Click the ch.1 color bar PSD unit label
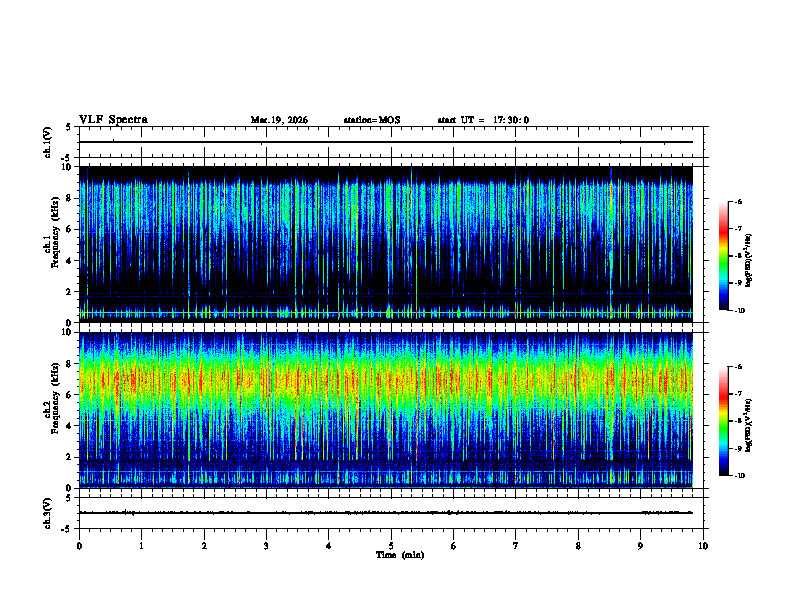The width and height of the screenshot is (792, 612). pyautogui.click(x=749, y=260)
